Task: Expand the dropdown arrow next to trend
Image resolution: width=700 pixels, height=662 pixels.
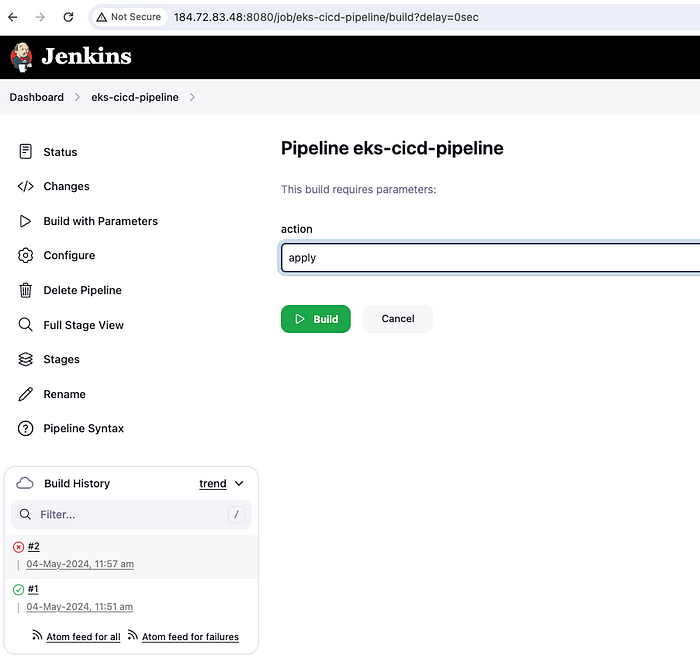Action: [239, 483]
